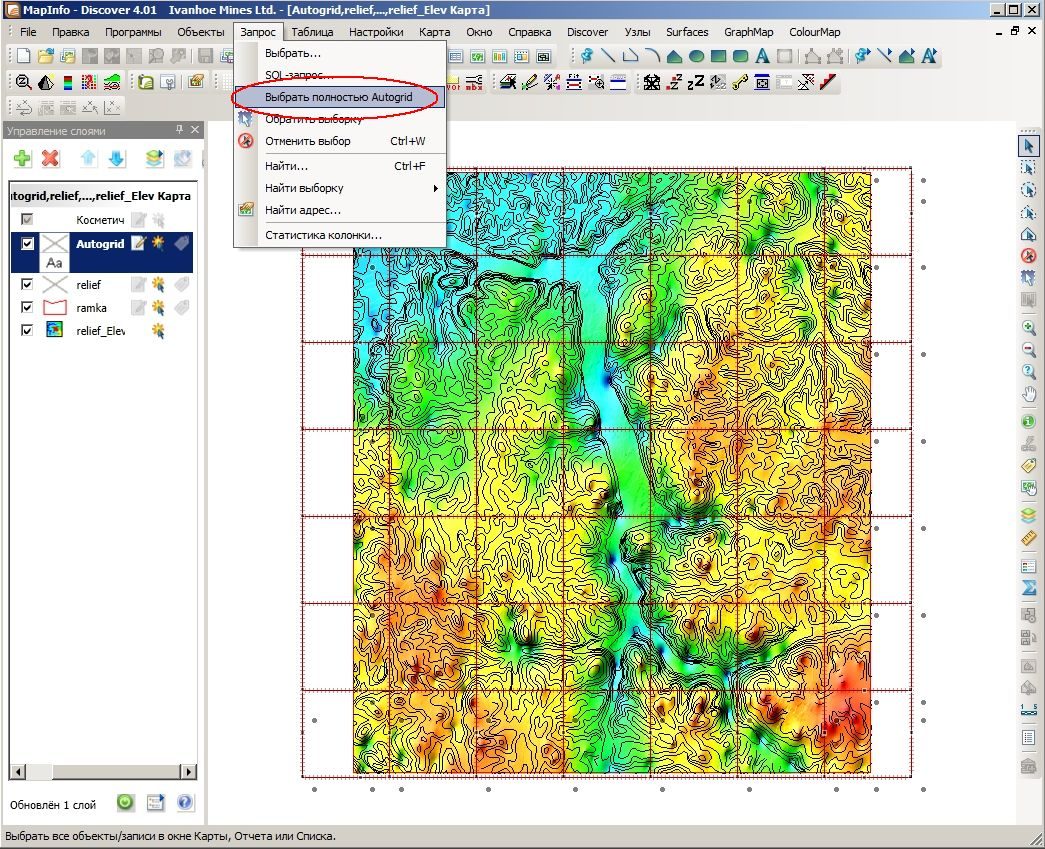Click the Discover magnifier Z zoom icon
Screen dimensions: 1045x849
click(x=23, y=83)
